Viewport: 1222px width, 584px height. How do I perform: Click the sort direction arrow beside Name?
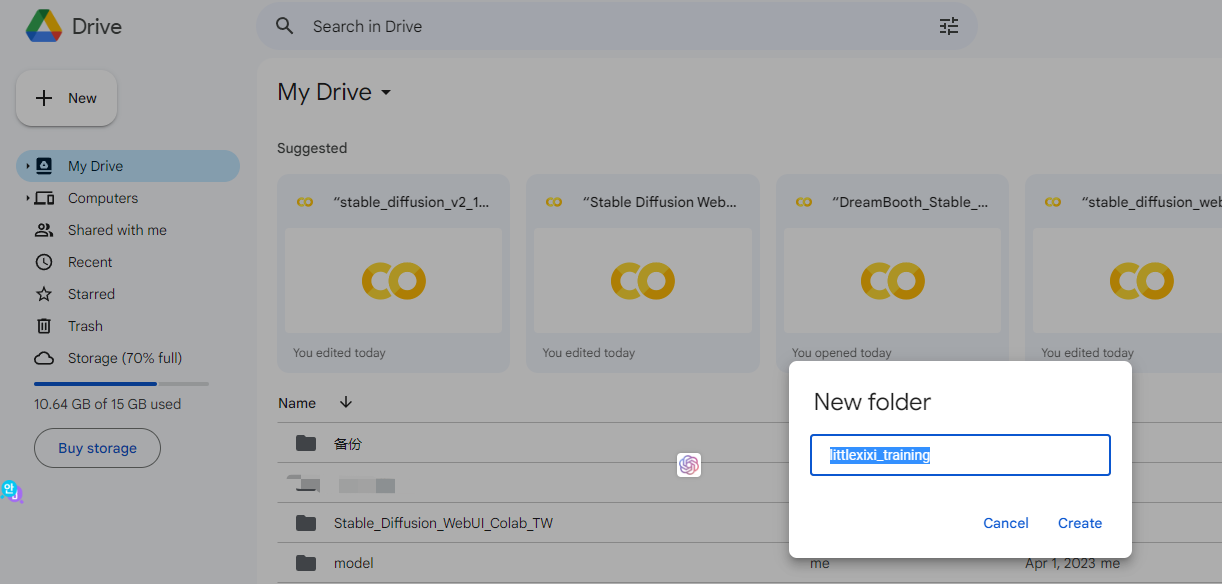pos(346,402)
